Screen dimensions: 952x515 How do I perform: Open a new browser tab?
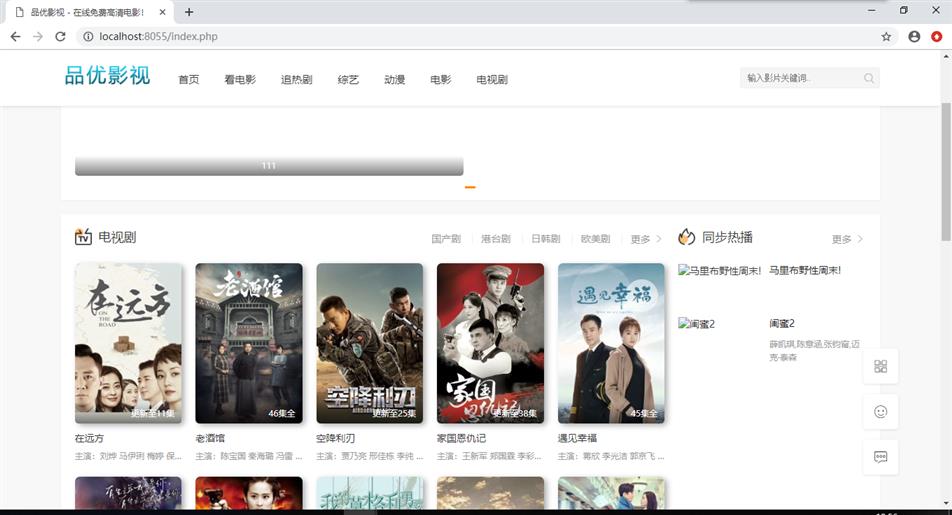(189, 12)
